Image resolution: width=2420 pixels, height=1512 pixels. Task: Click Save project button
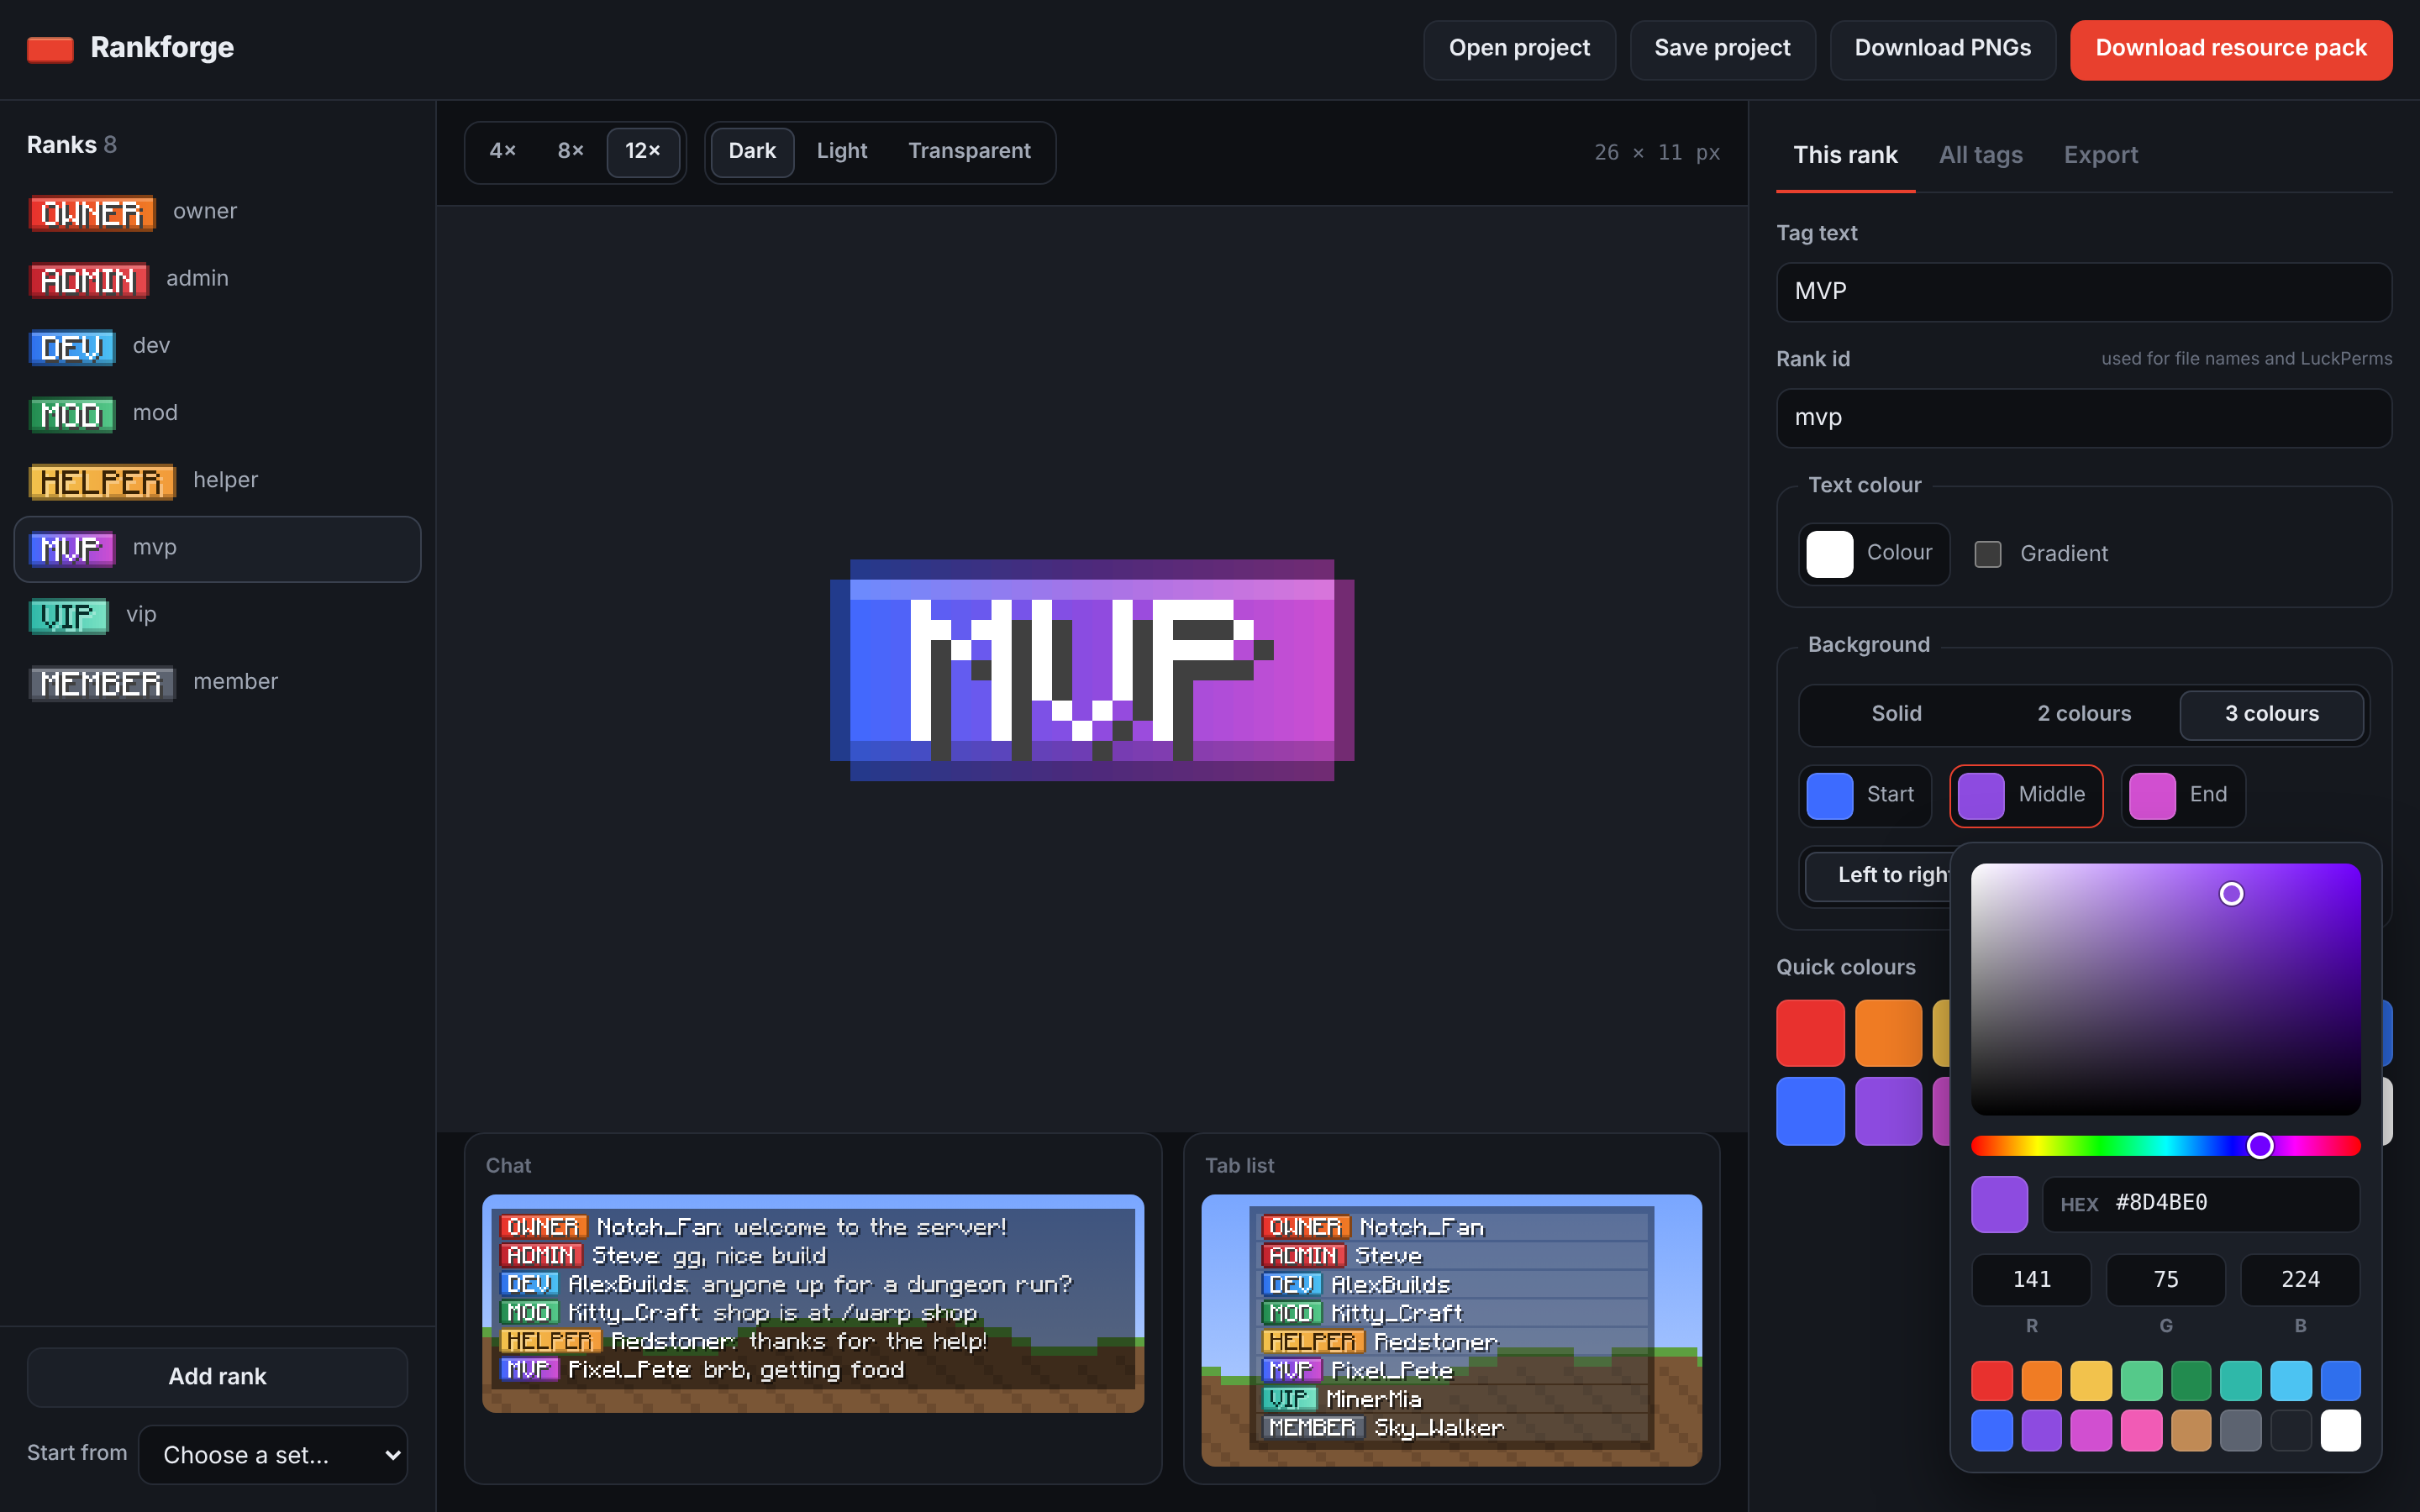click(x=1722, y=49)
